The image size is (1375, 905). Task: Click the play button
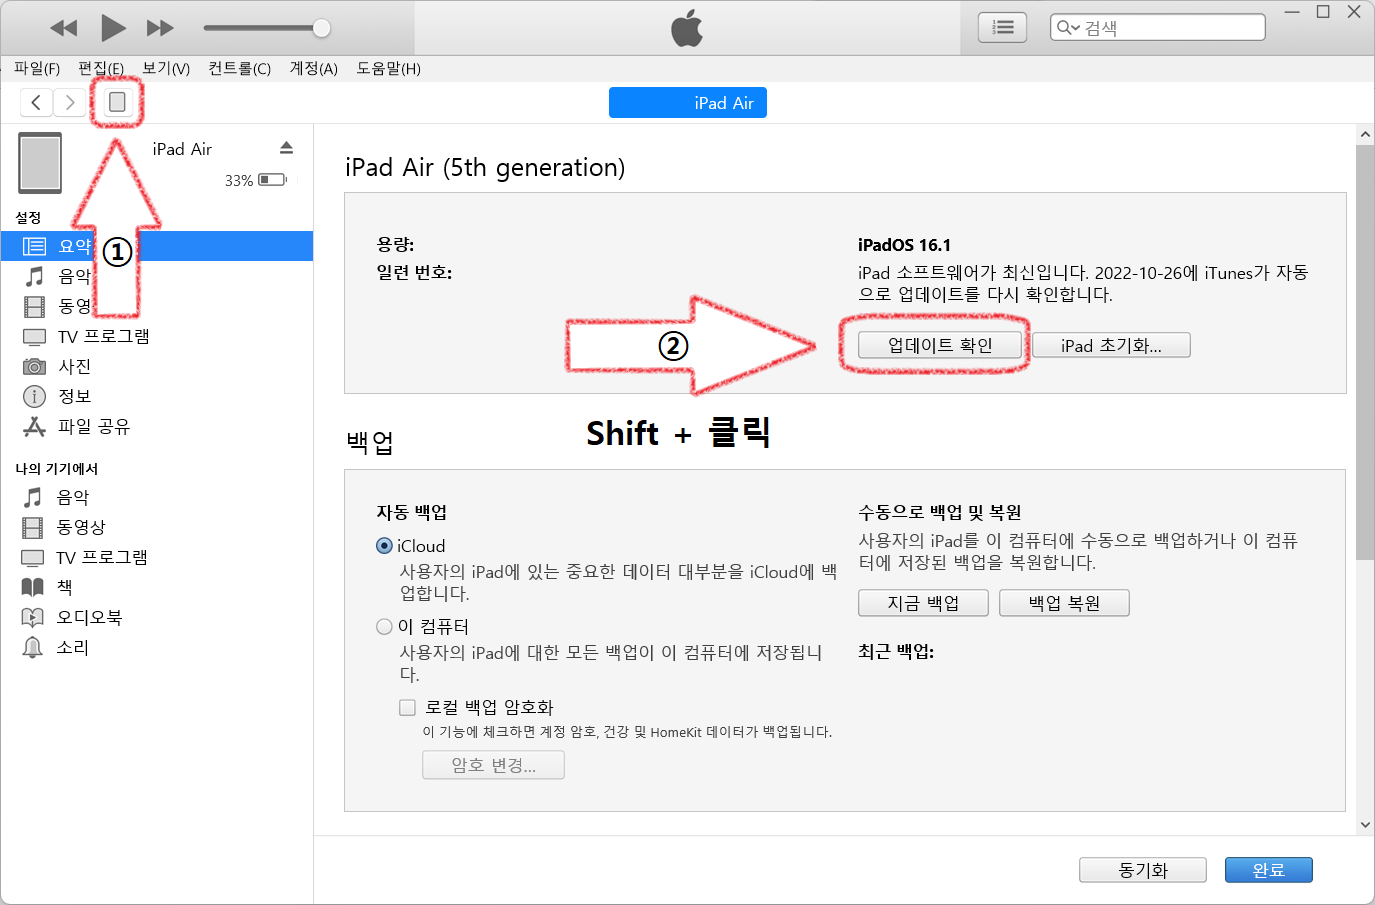113,28
